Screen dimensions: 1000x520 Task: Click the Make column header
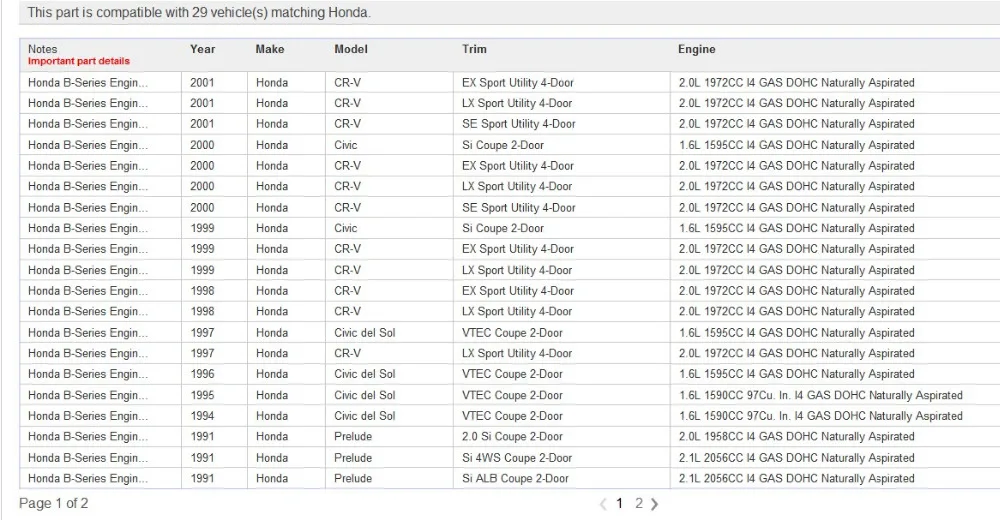270,49
